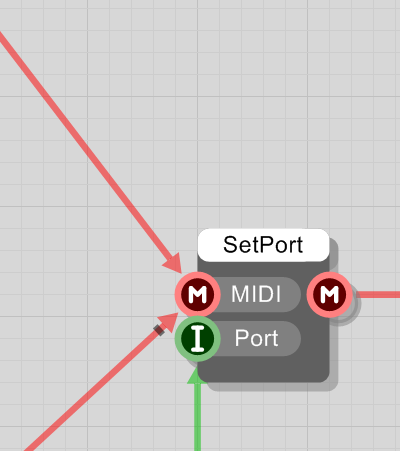Click the Port label pill
400x451 pixels.
[256, 339]
